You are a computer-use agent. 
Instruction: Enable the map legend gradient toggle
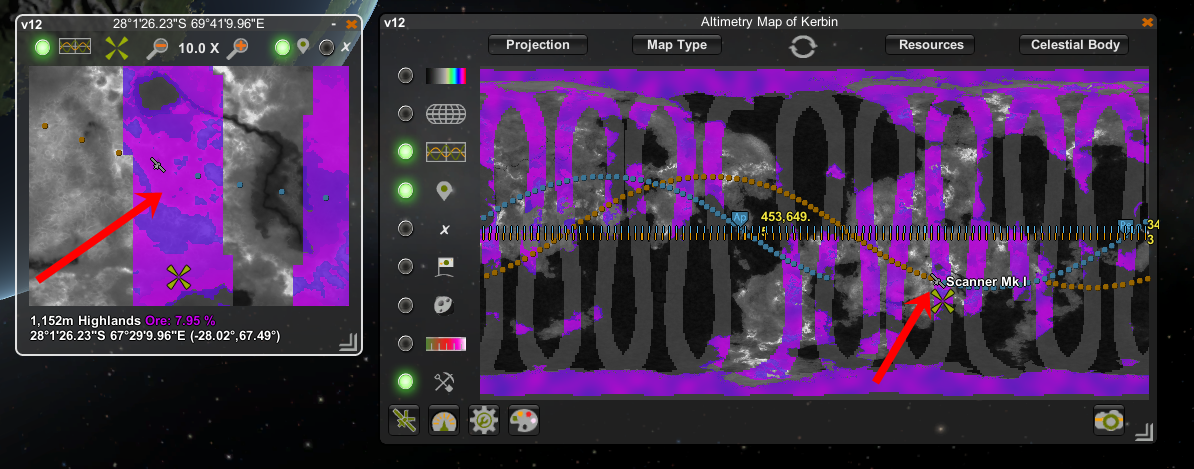click(406, 343)
